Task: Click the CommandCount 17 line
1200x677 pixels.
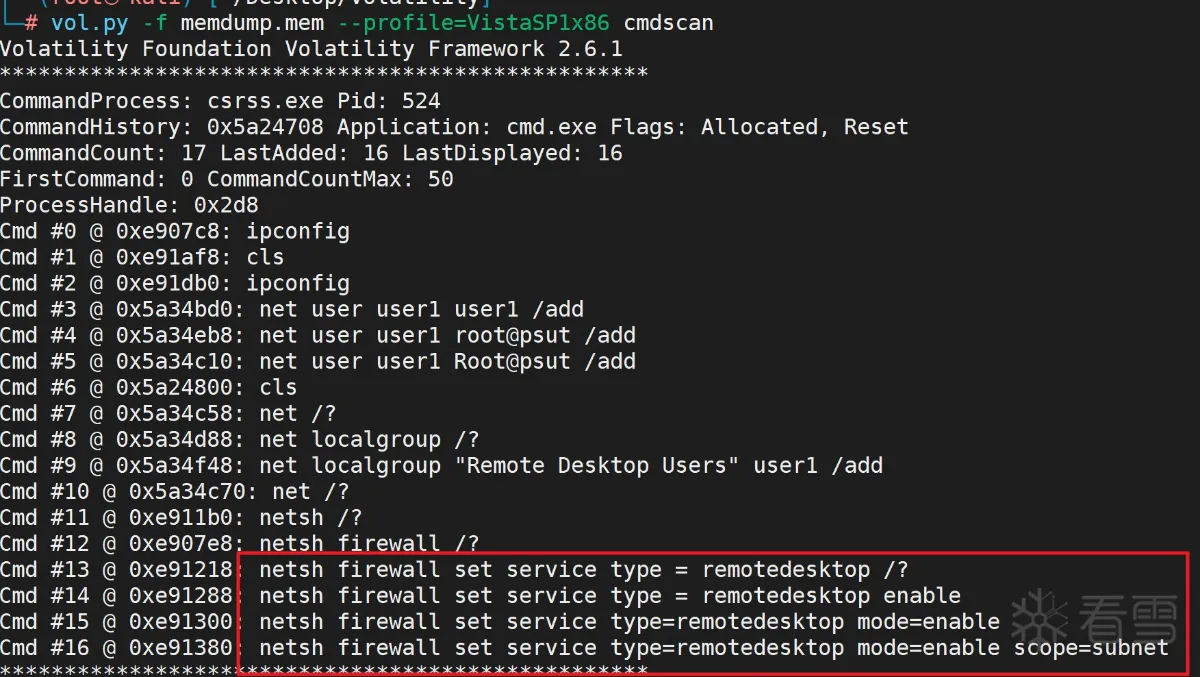Action: click(x=311, y=153)
